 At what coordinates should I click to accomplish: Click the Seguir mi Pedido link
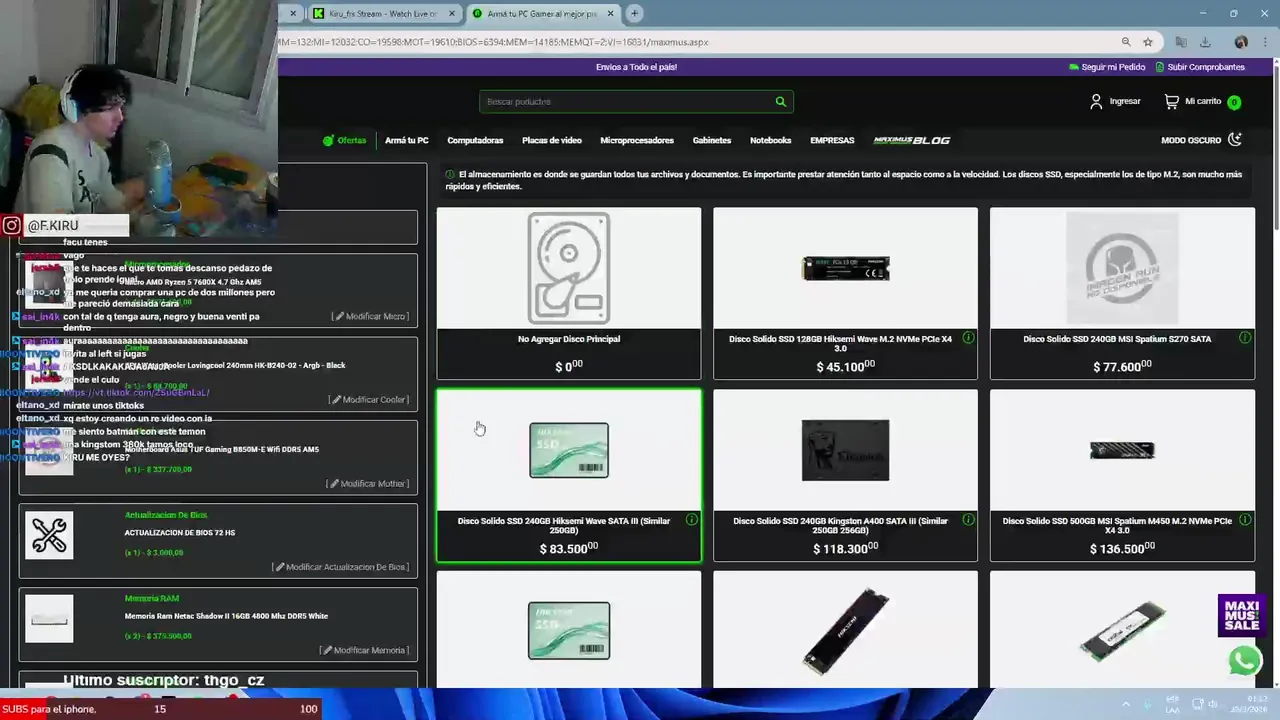tap(1107, 67)
